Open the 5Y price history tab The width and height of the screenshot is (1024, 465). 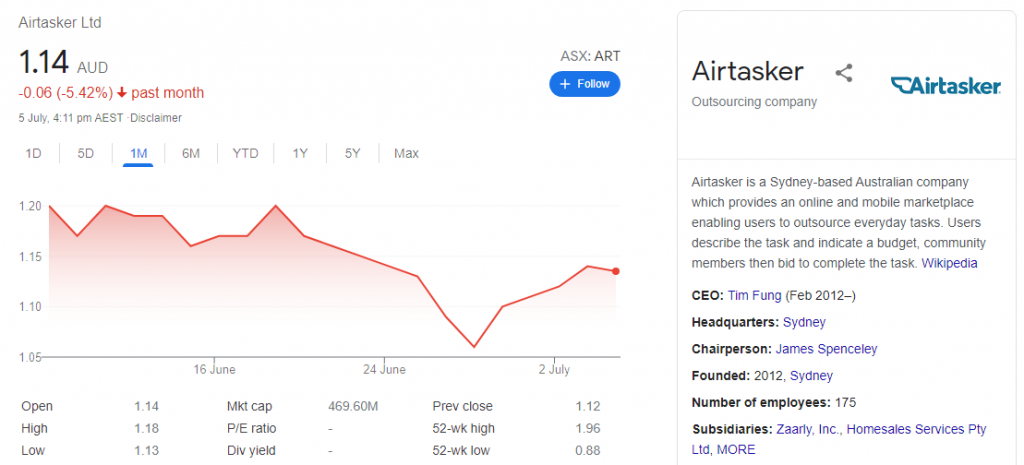pyautogui.click(x=353, y=153)
